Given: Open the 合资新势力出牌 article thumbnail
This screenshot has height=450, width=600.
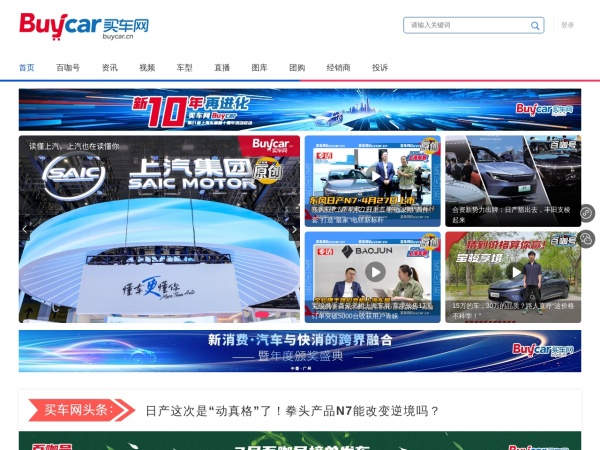Looking at the screenshot, I should tap(513, 181).
